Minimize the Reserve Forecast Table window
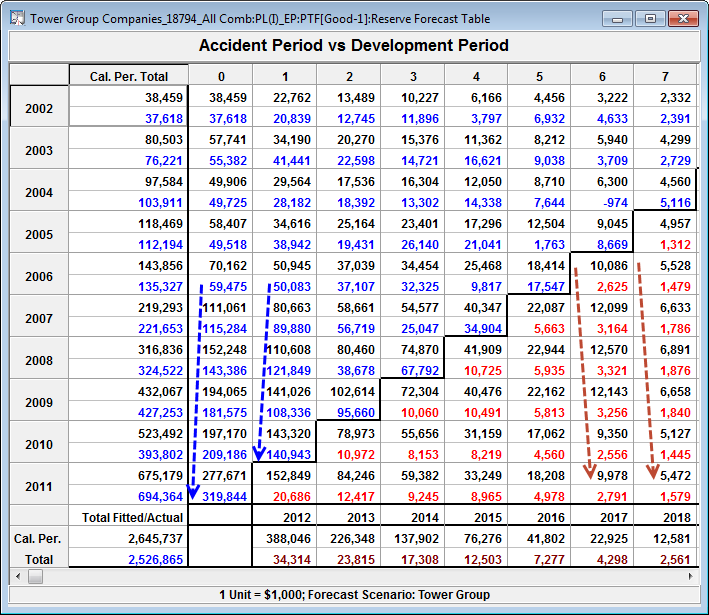 [x=617, y=19]
